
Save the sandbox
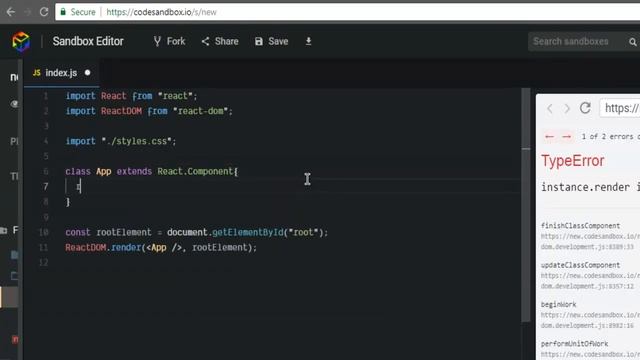click(x=271, y=41)
